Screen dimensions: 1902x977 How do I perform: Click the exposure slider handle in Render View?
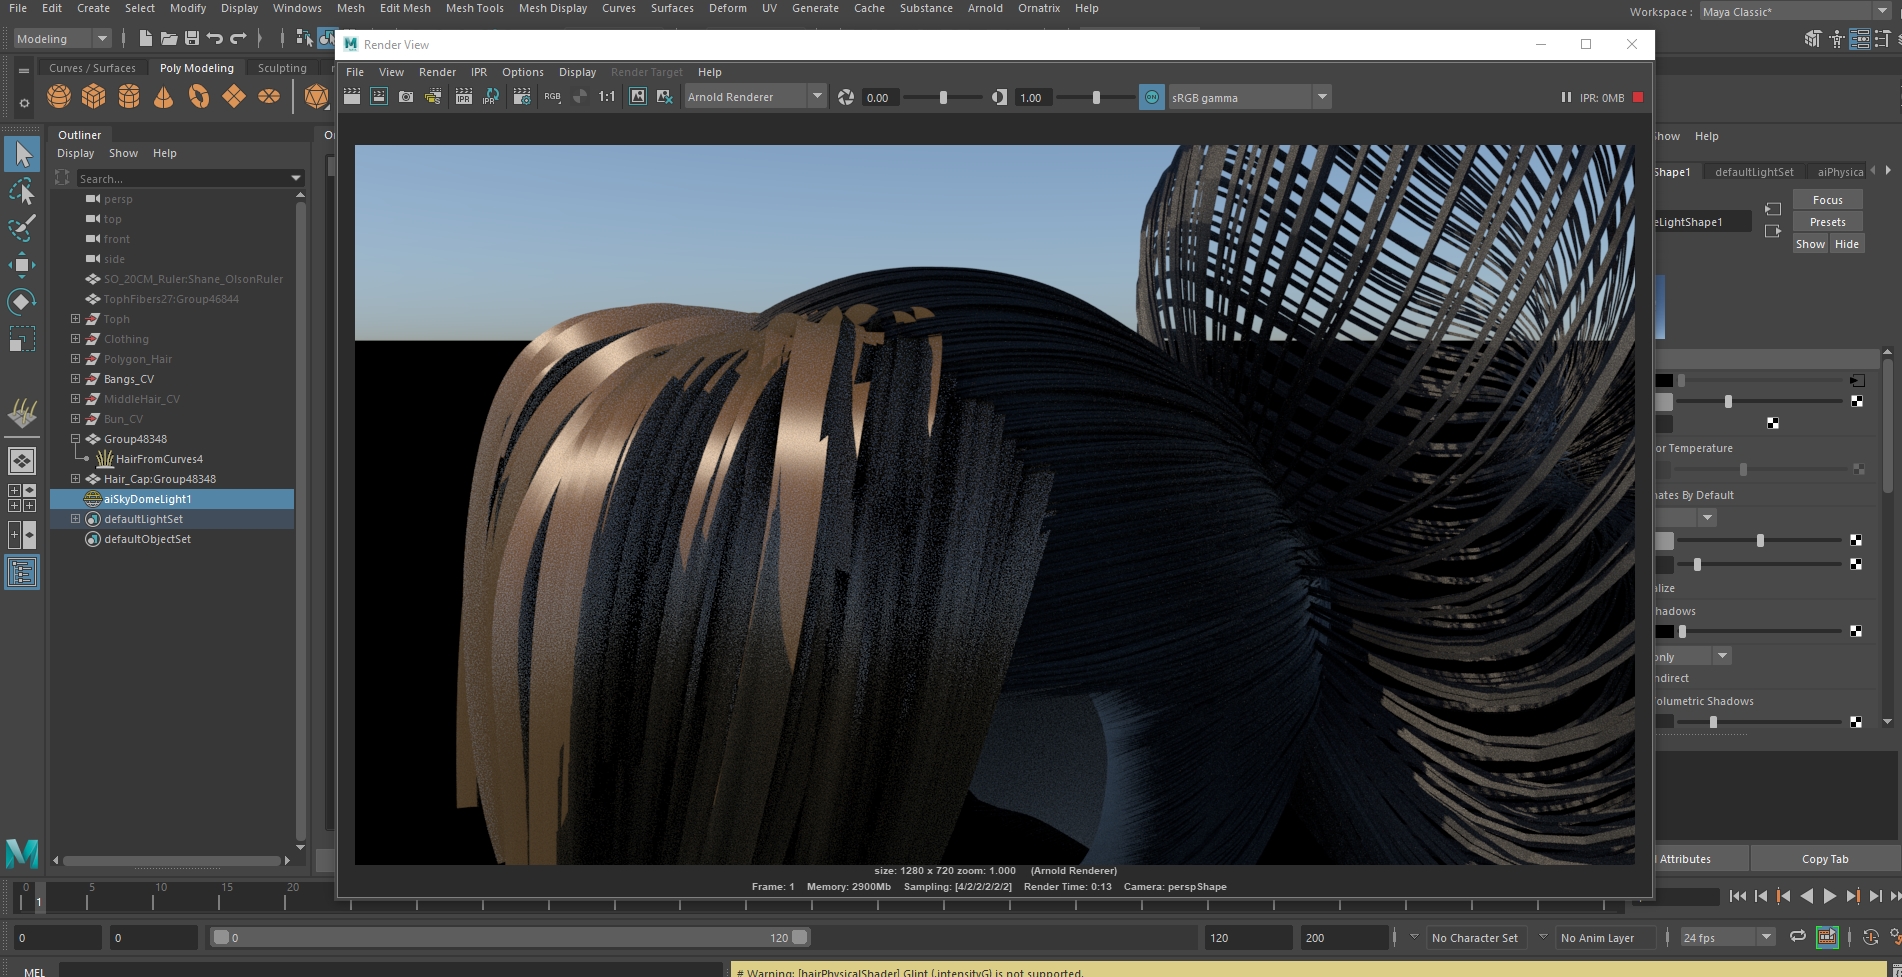[x=943, y=97]
